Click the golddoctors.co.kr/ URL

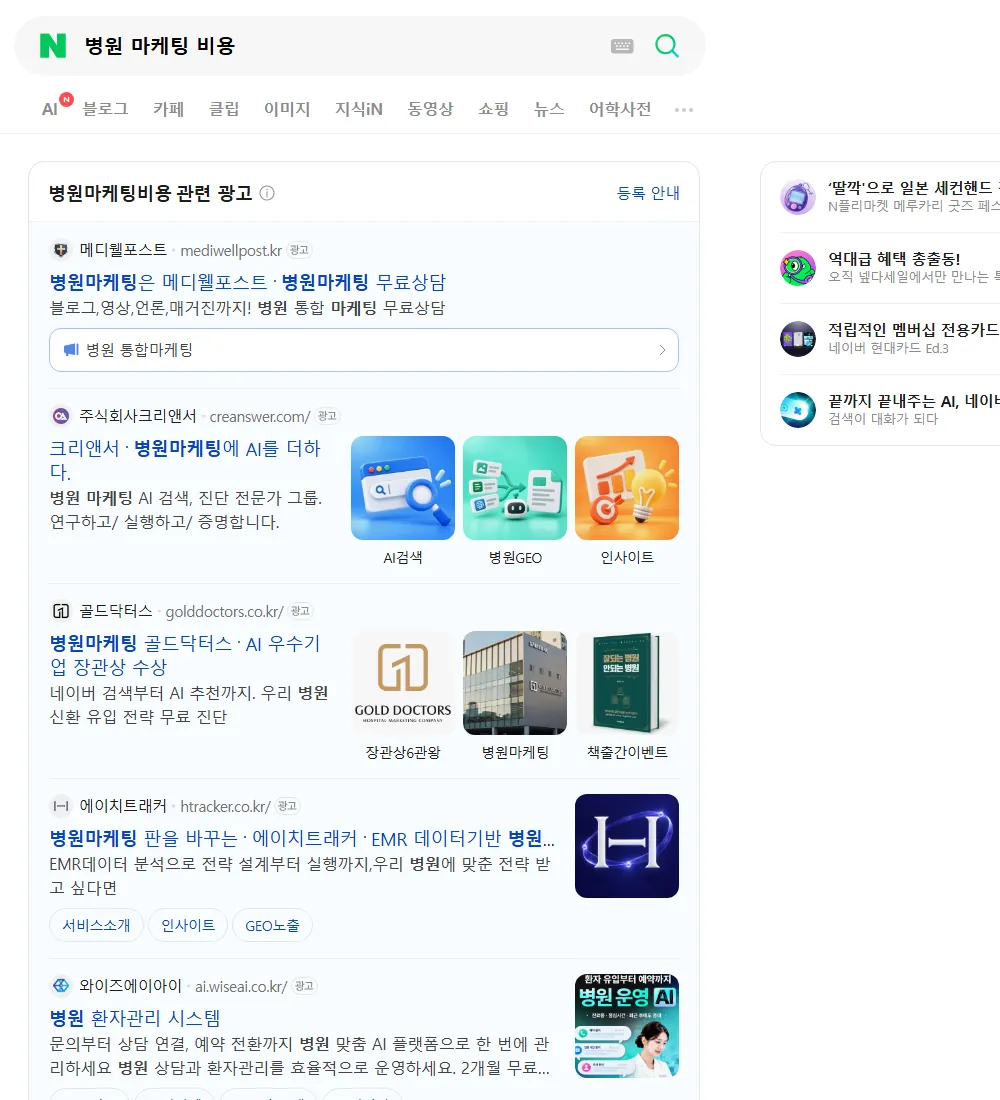225,612
